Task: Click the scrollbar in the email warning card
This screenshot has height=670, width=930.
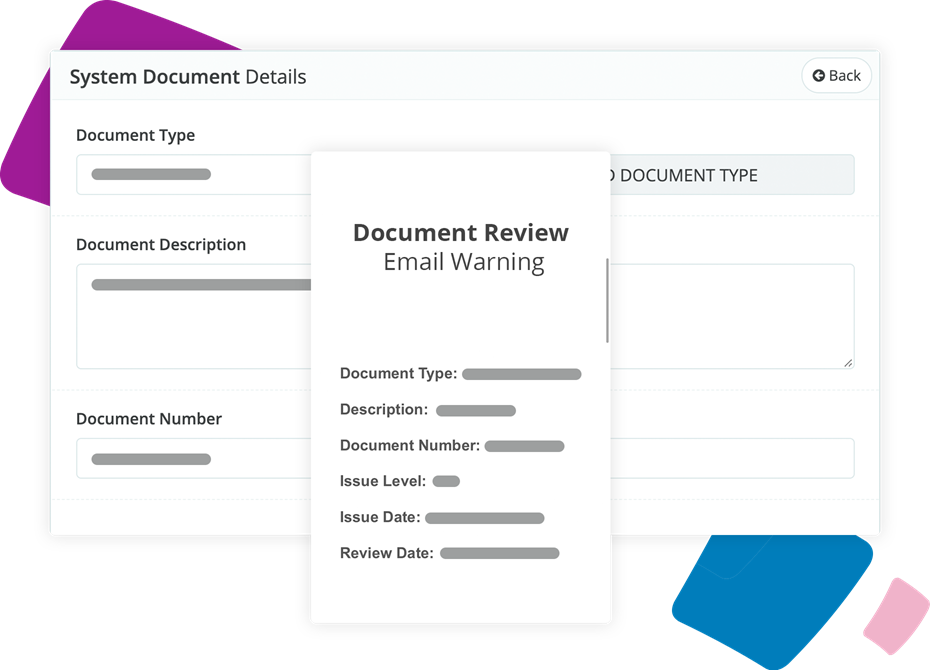Action: pyautogui.click(x=607, y=300)
